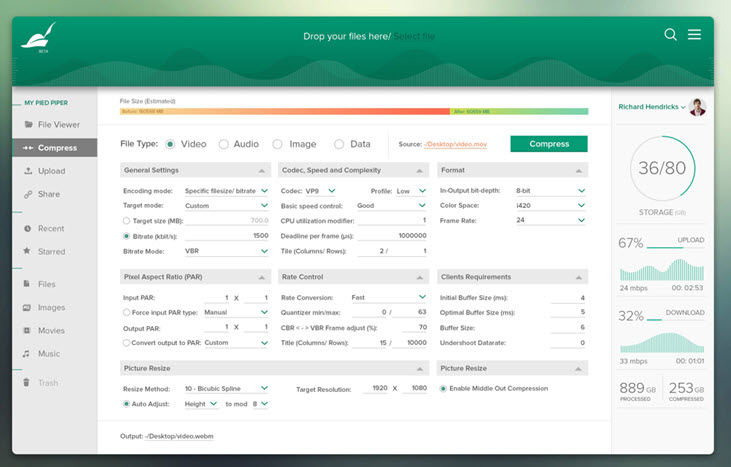Select the Target size (MB) radio option
The image size is (731, 467).
[x=126, y=220]
